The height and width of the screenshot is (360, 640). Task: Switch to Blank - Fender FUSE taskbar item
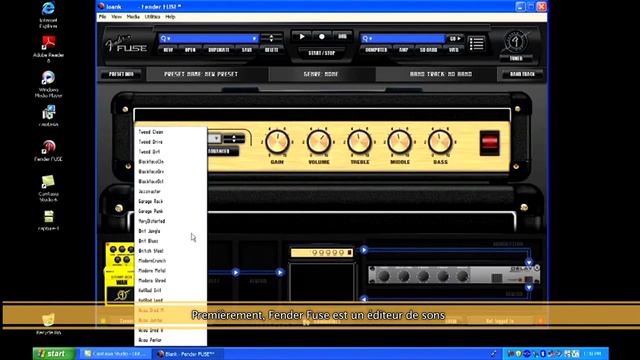(x=189, y=354)
